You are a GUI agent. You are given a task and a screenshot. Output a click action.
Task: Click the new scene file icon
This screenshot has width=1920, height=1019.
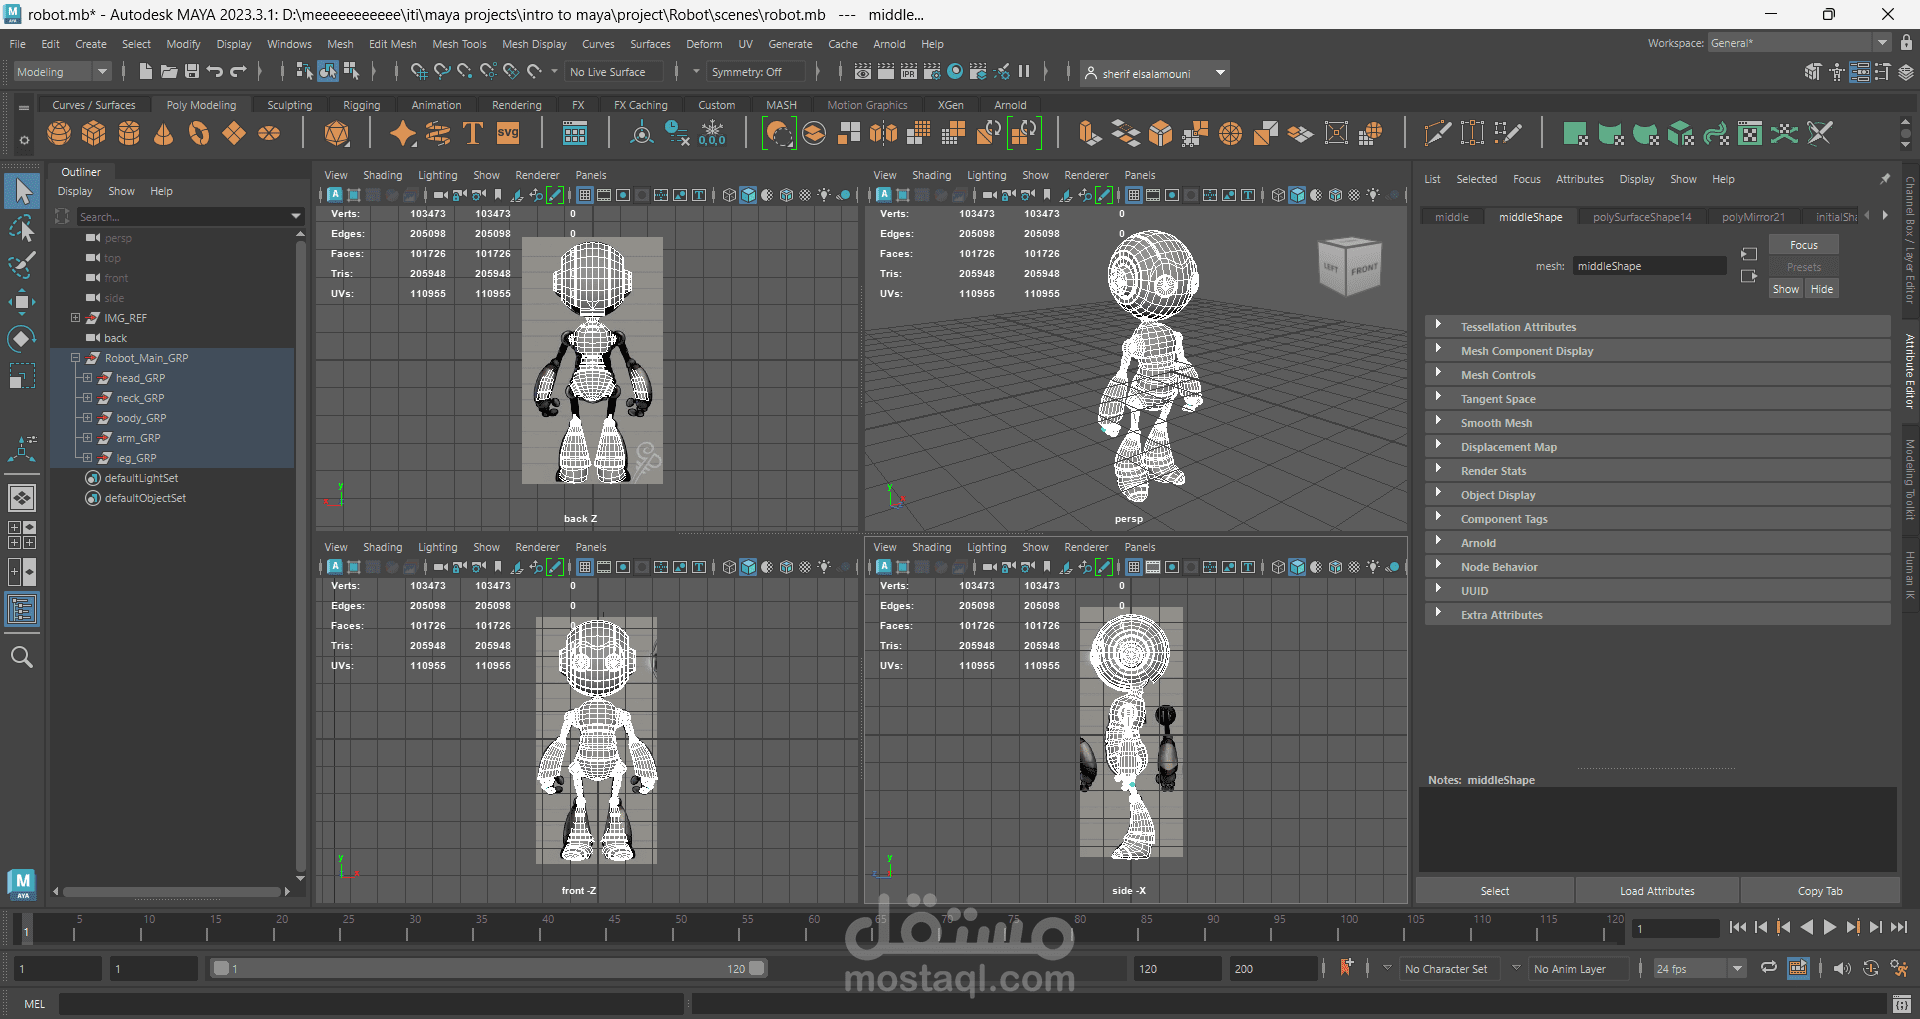pos(146,72)
